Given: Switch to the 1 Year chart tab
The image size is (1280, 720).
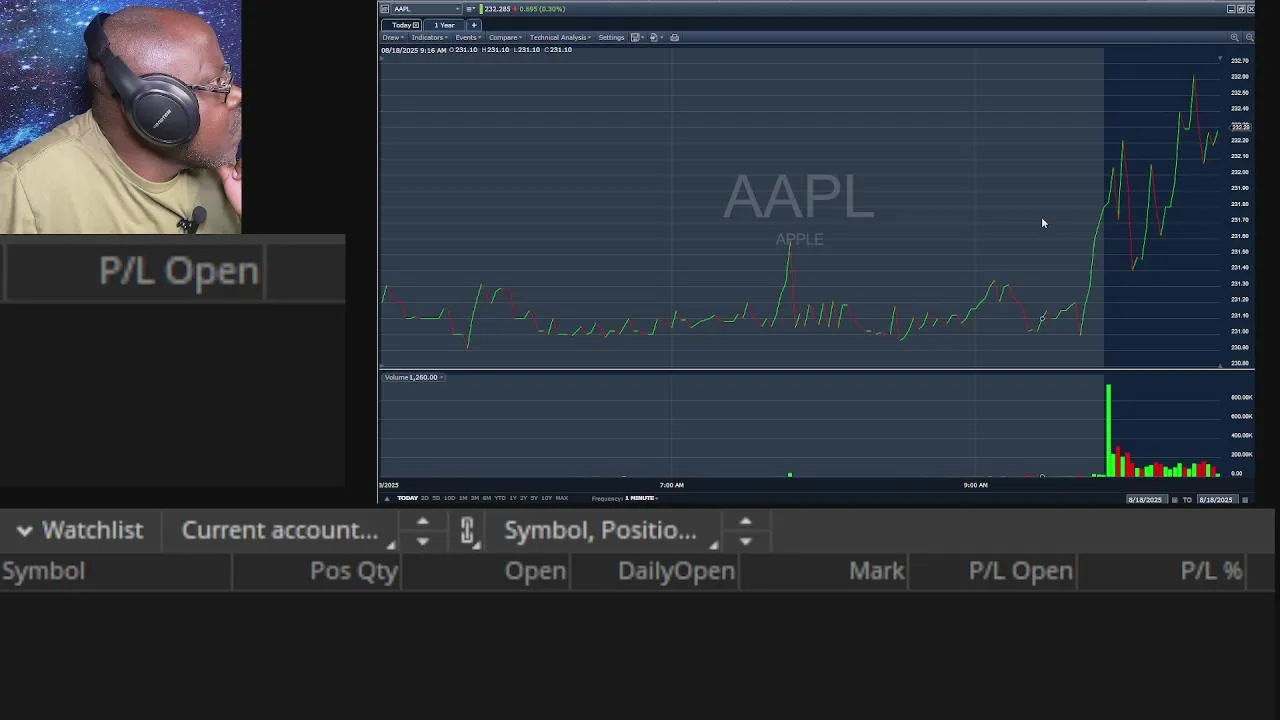Looking at the screenshot, I should click(444, 25).
